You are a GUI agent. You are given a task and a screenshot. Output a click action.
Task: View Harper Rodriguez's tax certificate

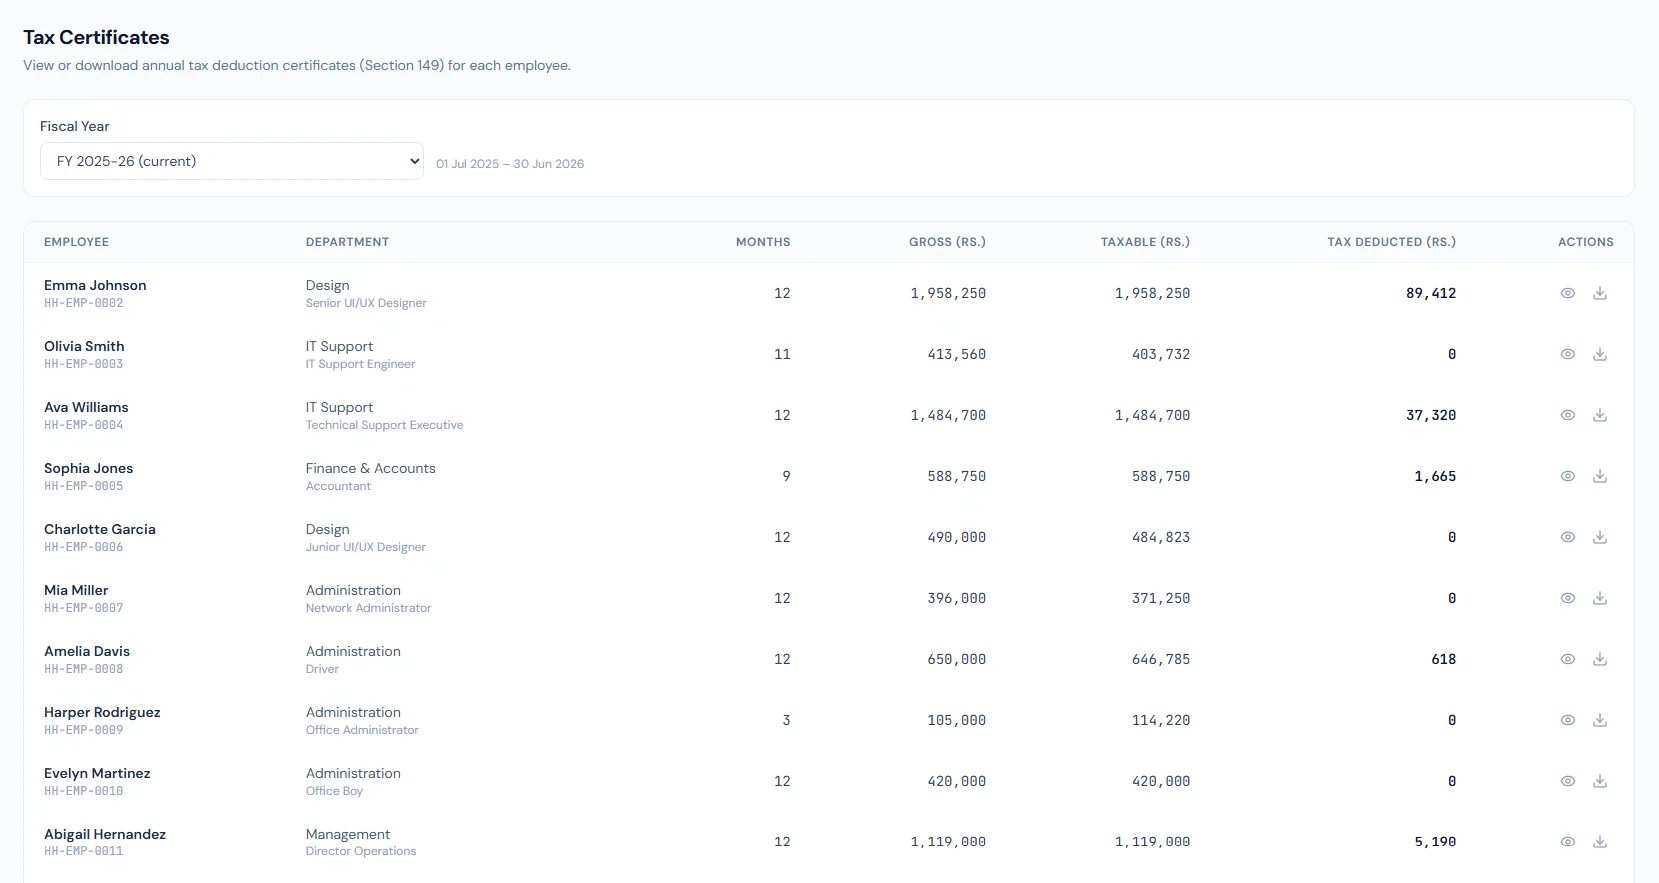tap(1568, 720)
